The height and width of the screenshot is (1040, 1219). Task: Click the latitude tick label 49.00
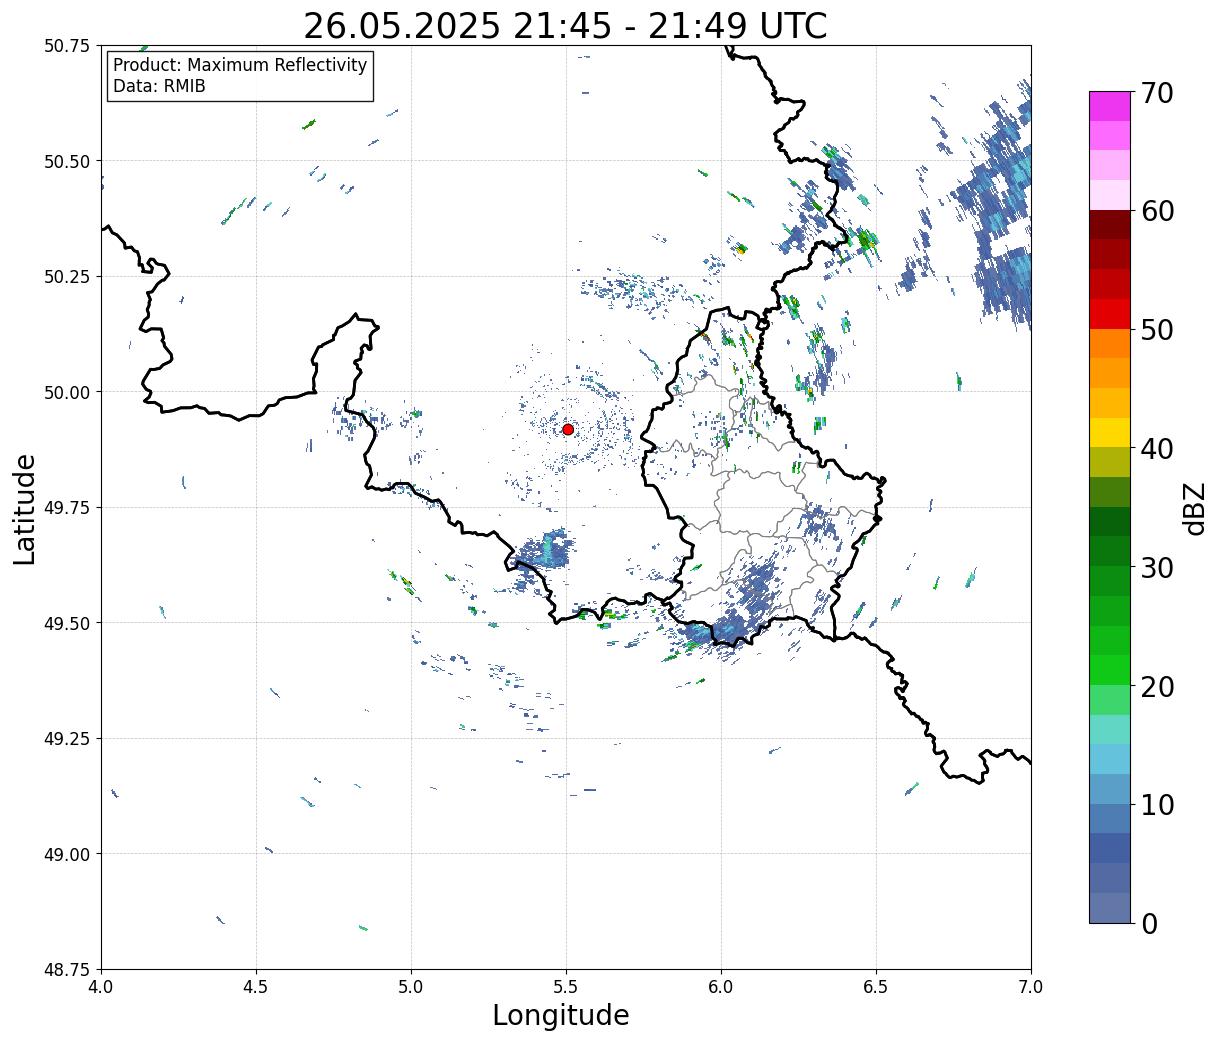(x=66, y=854)
